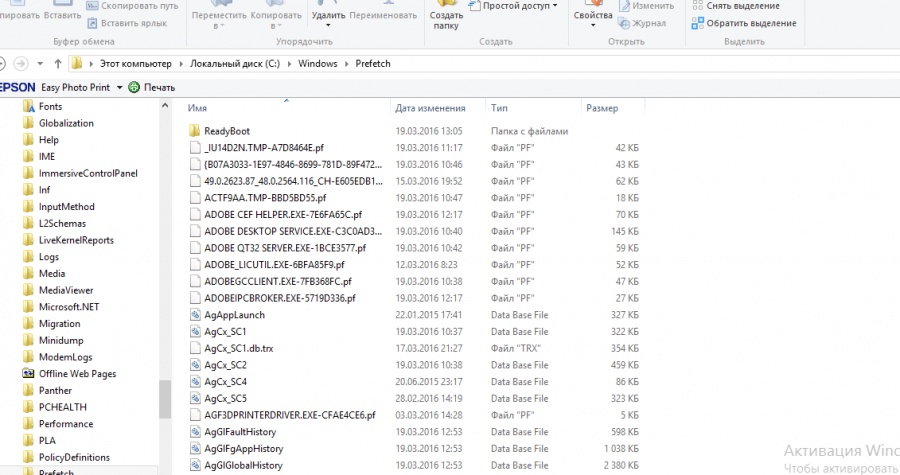900x475 pixels.
Task: Expand breadcrumb arrow after Локальный диск (C:)
Action: [289, 64]
